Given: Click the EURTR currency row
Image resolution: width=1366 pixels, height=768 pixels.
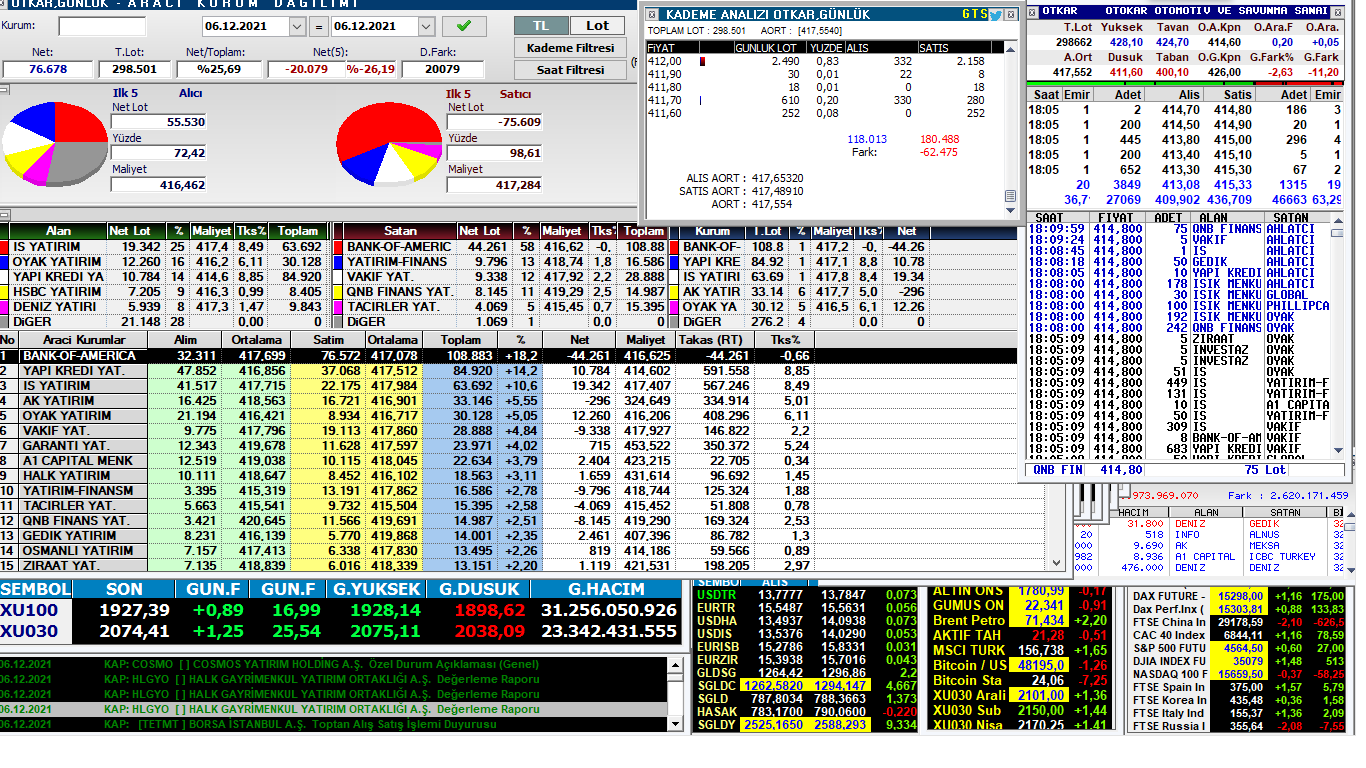Looking at the screenshot, I should [807, 607].
